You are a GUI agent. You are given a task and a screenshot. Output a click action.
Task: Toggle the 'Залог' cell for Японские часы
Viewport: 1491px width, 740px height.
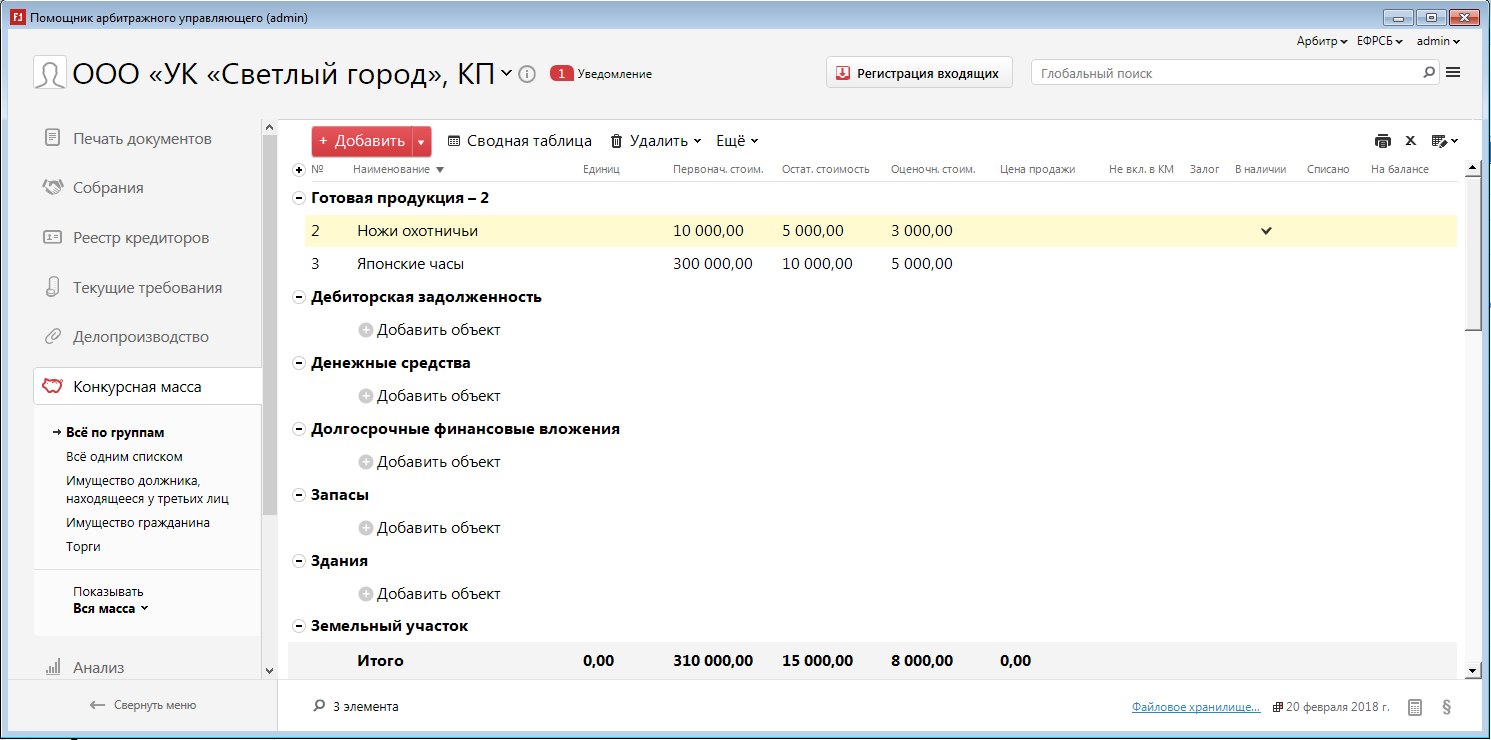[x=1204, y=264]
